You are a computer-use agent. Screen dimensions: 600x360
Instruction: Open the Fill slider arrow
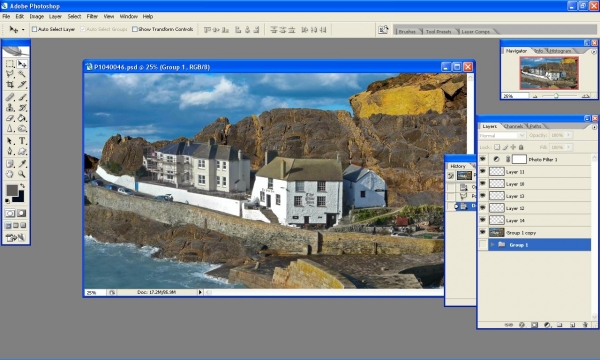pos(569,147)
